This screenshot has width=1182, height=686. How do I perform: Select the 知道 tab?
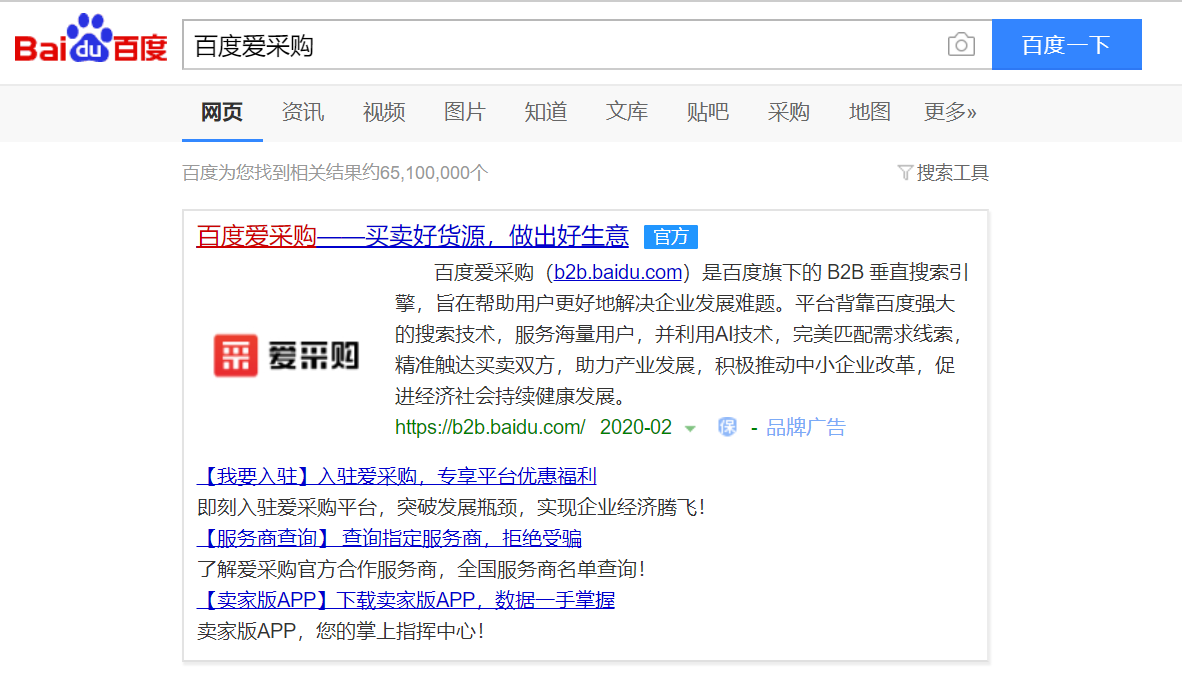[x=545, y=112]
